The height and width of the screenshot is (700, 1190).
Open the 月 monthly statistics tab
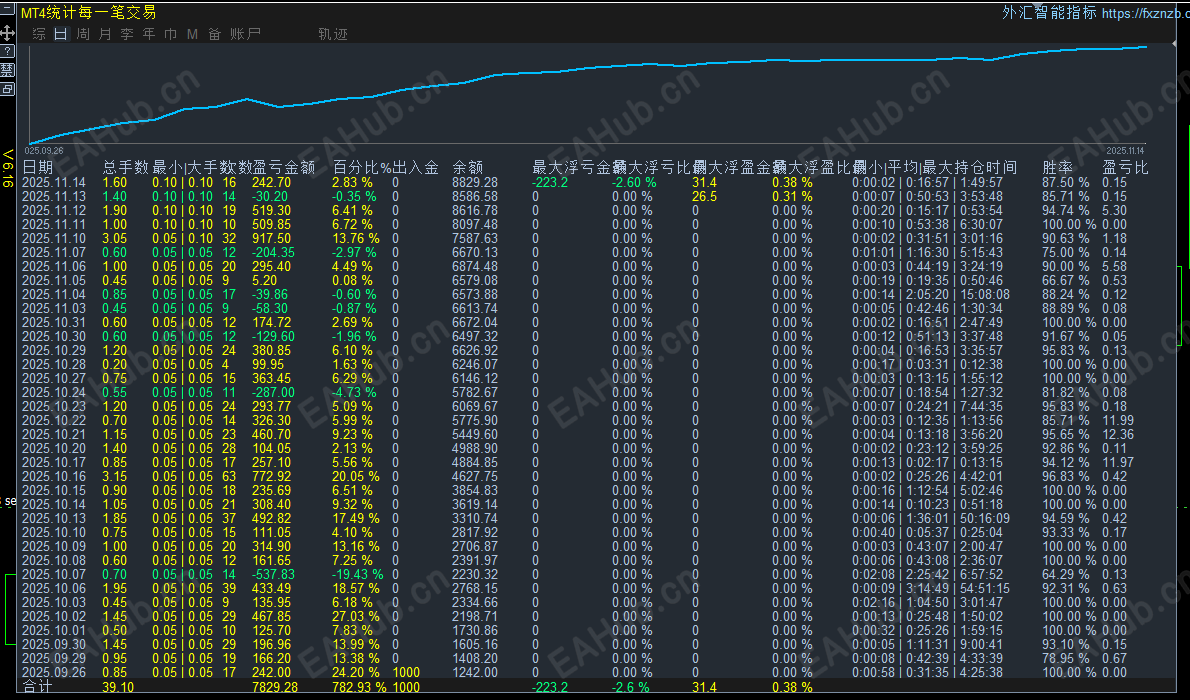(x=105, y=34)
